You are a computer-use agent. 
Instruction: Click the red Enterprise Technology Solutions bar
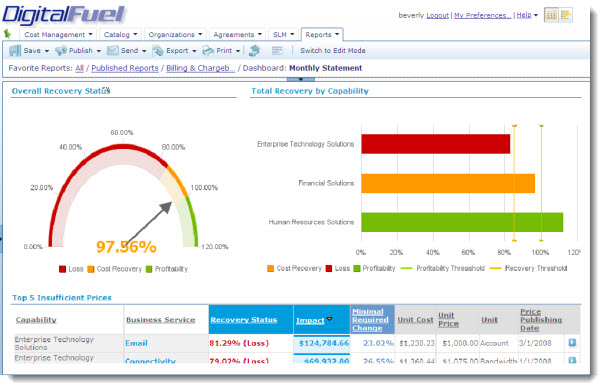coord(436,144)
